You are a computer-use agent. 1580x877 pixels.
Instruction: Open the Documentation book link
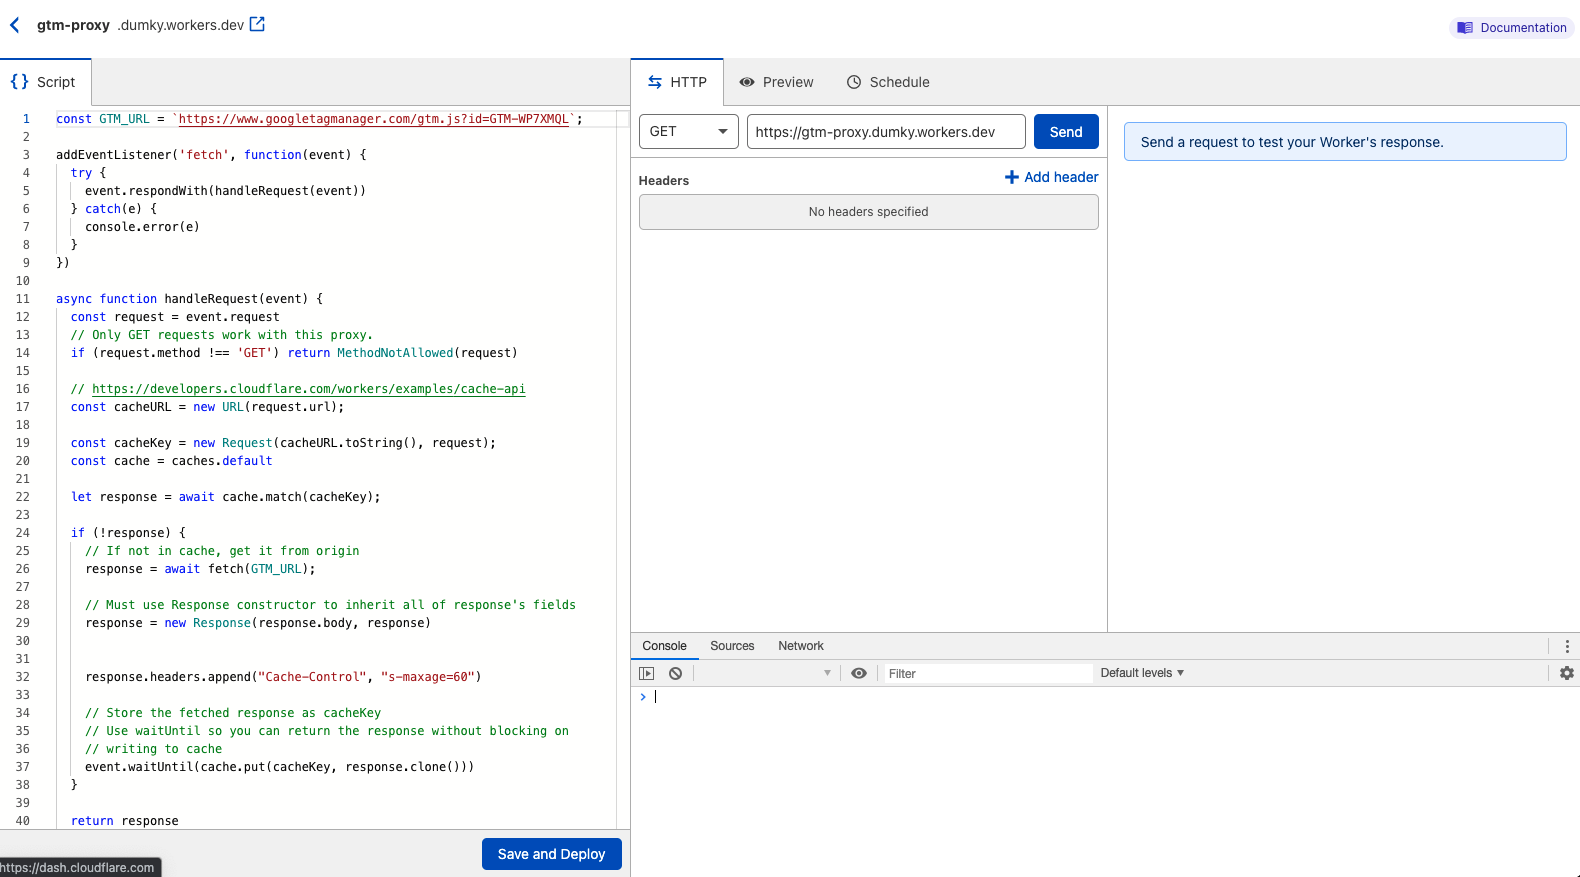click(x=1511, y=28)
